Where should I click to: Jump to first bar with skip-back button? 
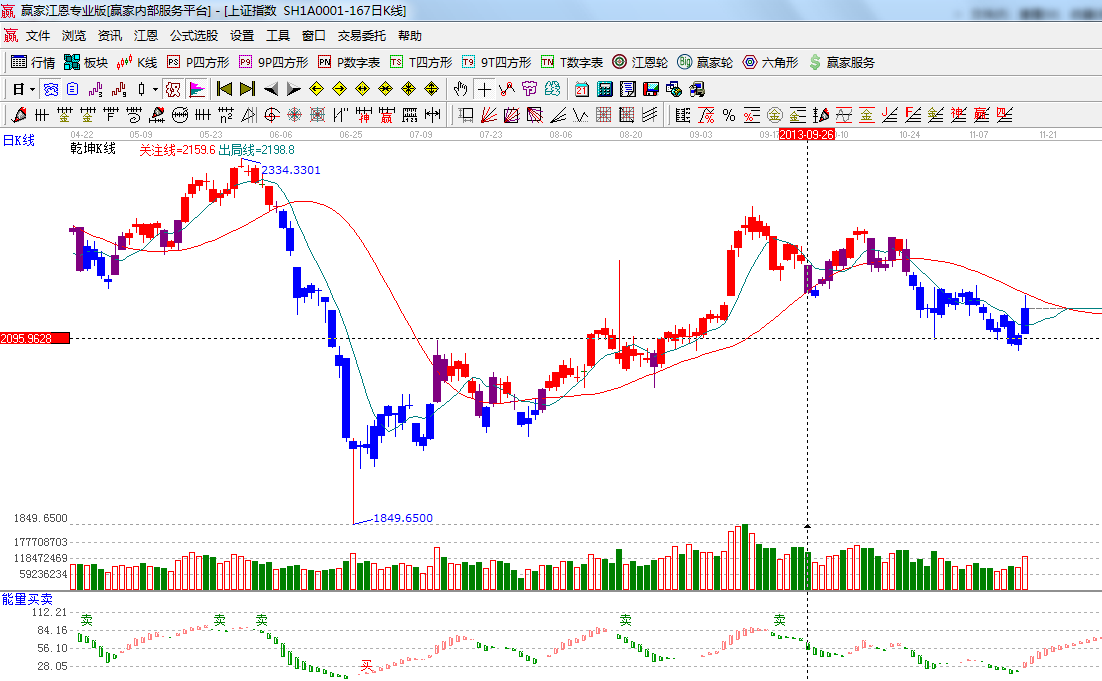[x=224, y=89]
